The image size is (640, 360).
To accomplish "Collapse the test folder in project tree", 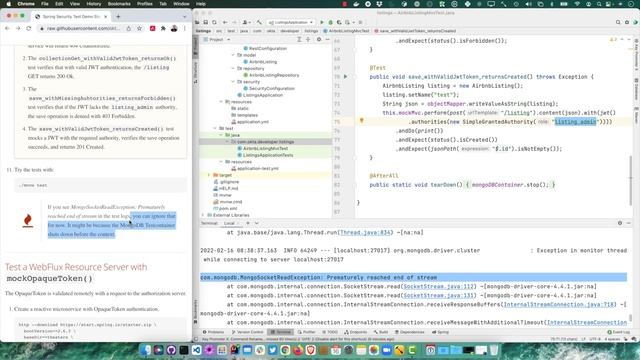I will pos(215,128).
